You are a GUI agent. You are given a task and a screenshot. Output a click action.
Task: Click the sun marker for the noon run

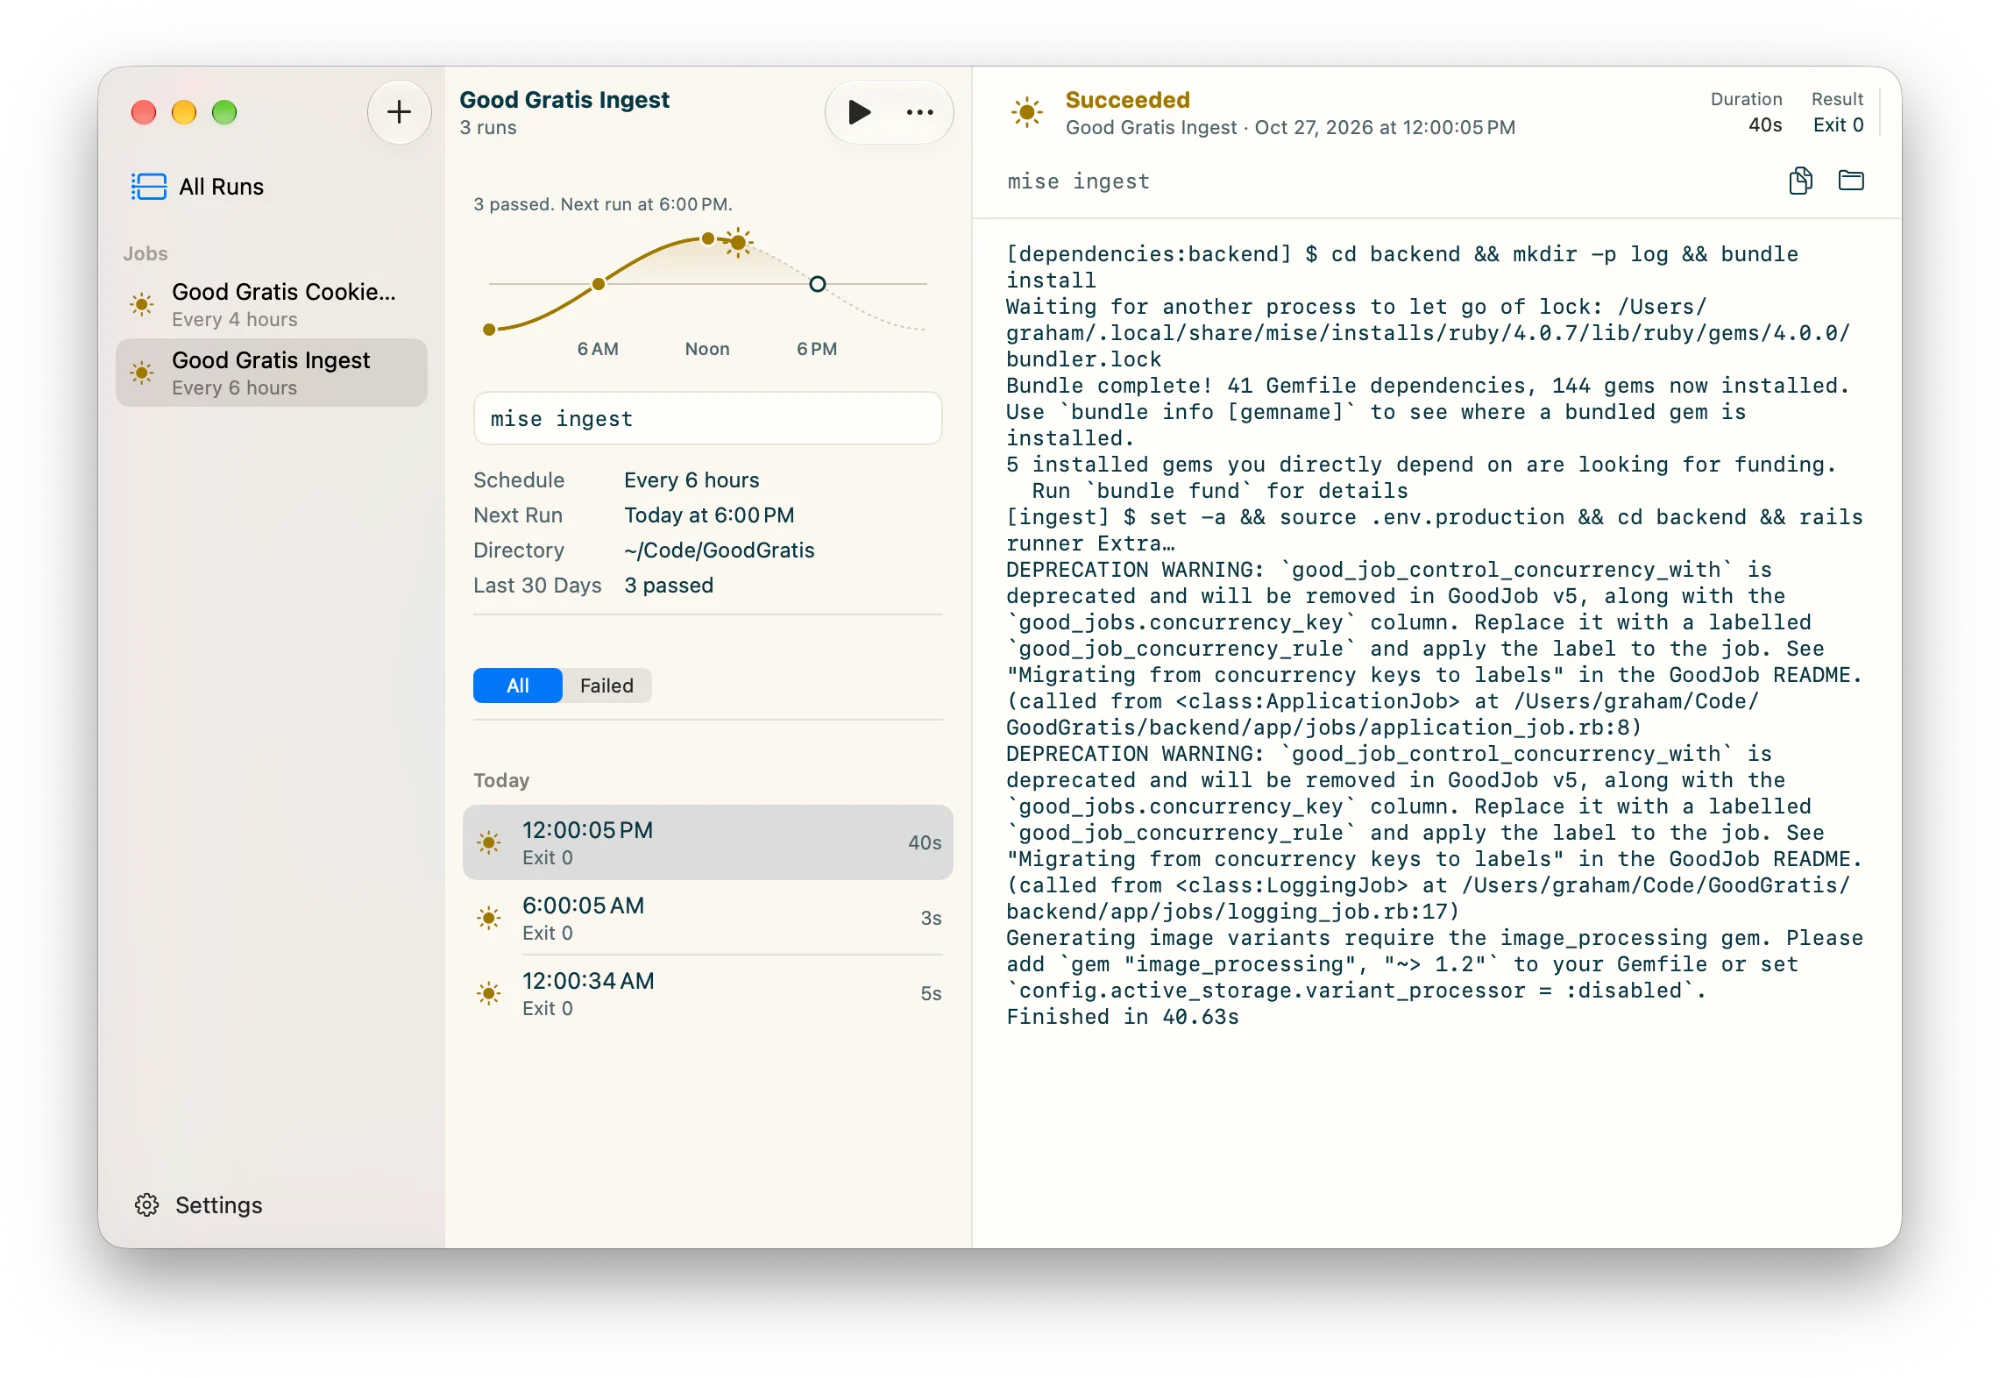[738, 242]
